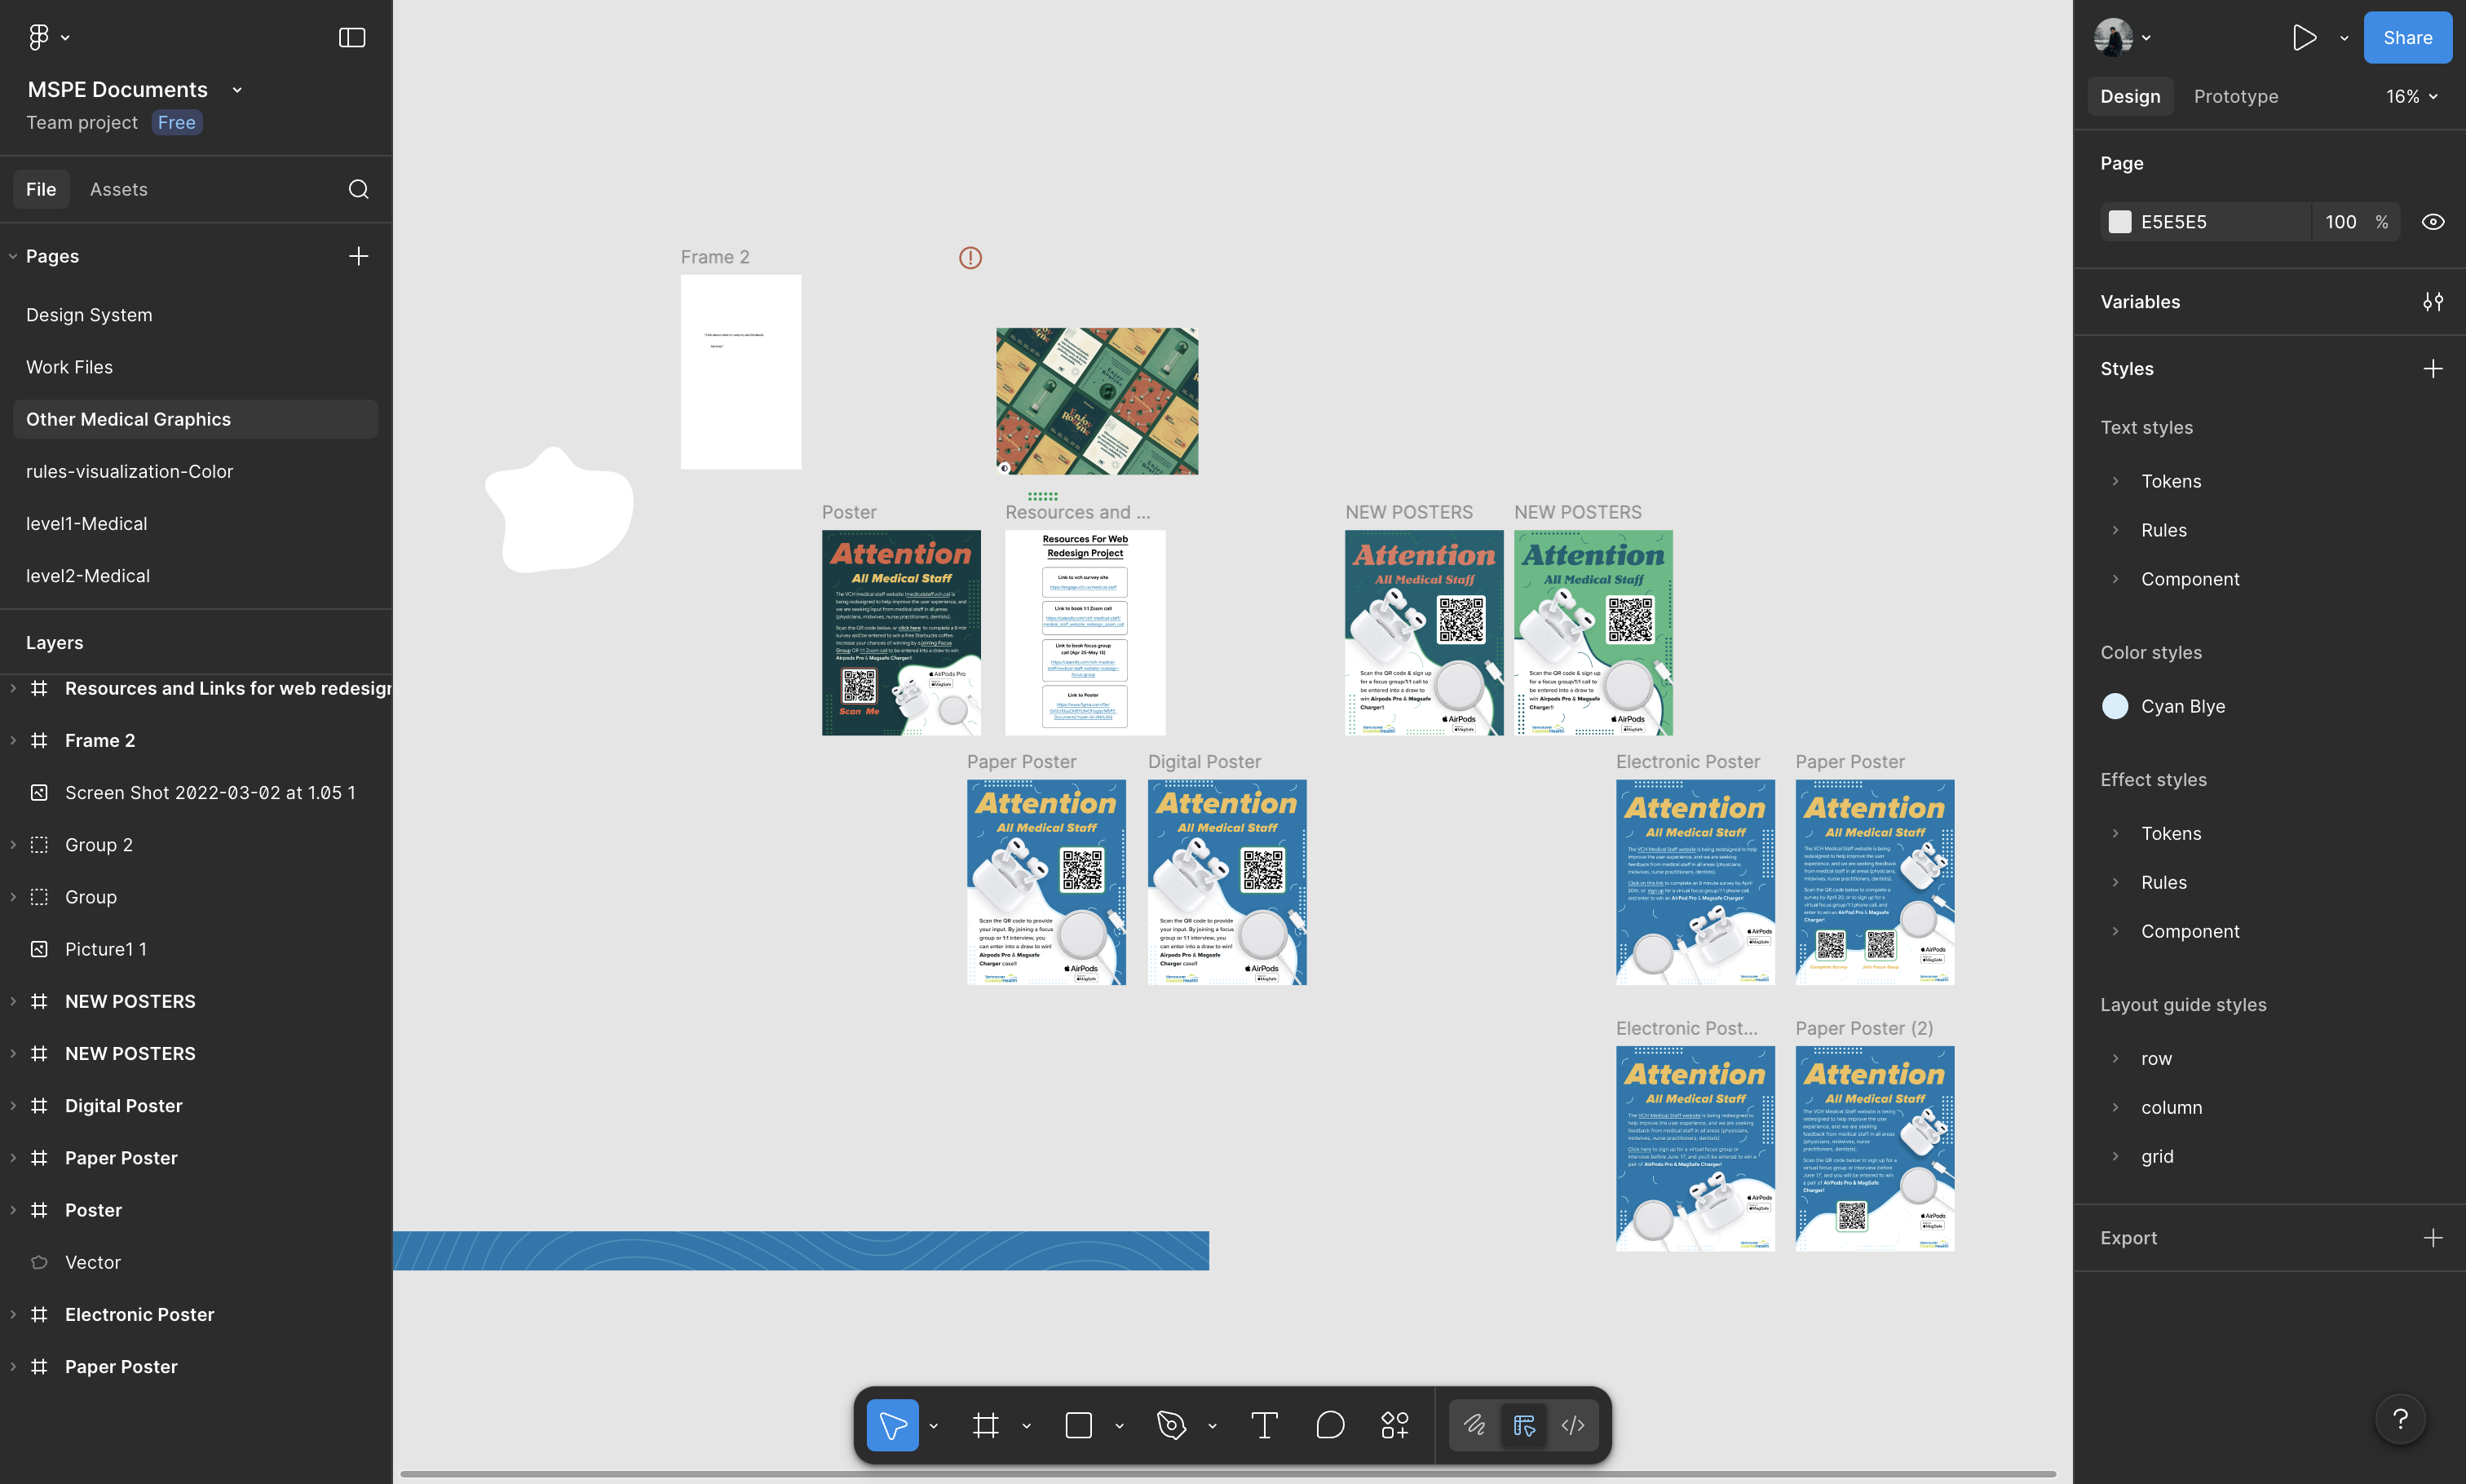Click the page color swatch E5E5E5
Viewport: 2466px width, 1484px height.
tap(2119, 222)
